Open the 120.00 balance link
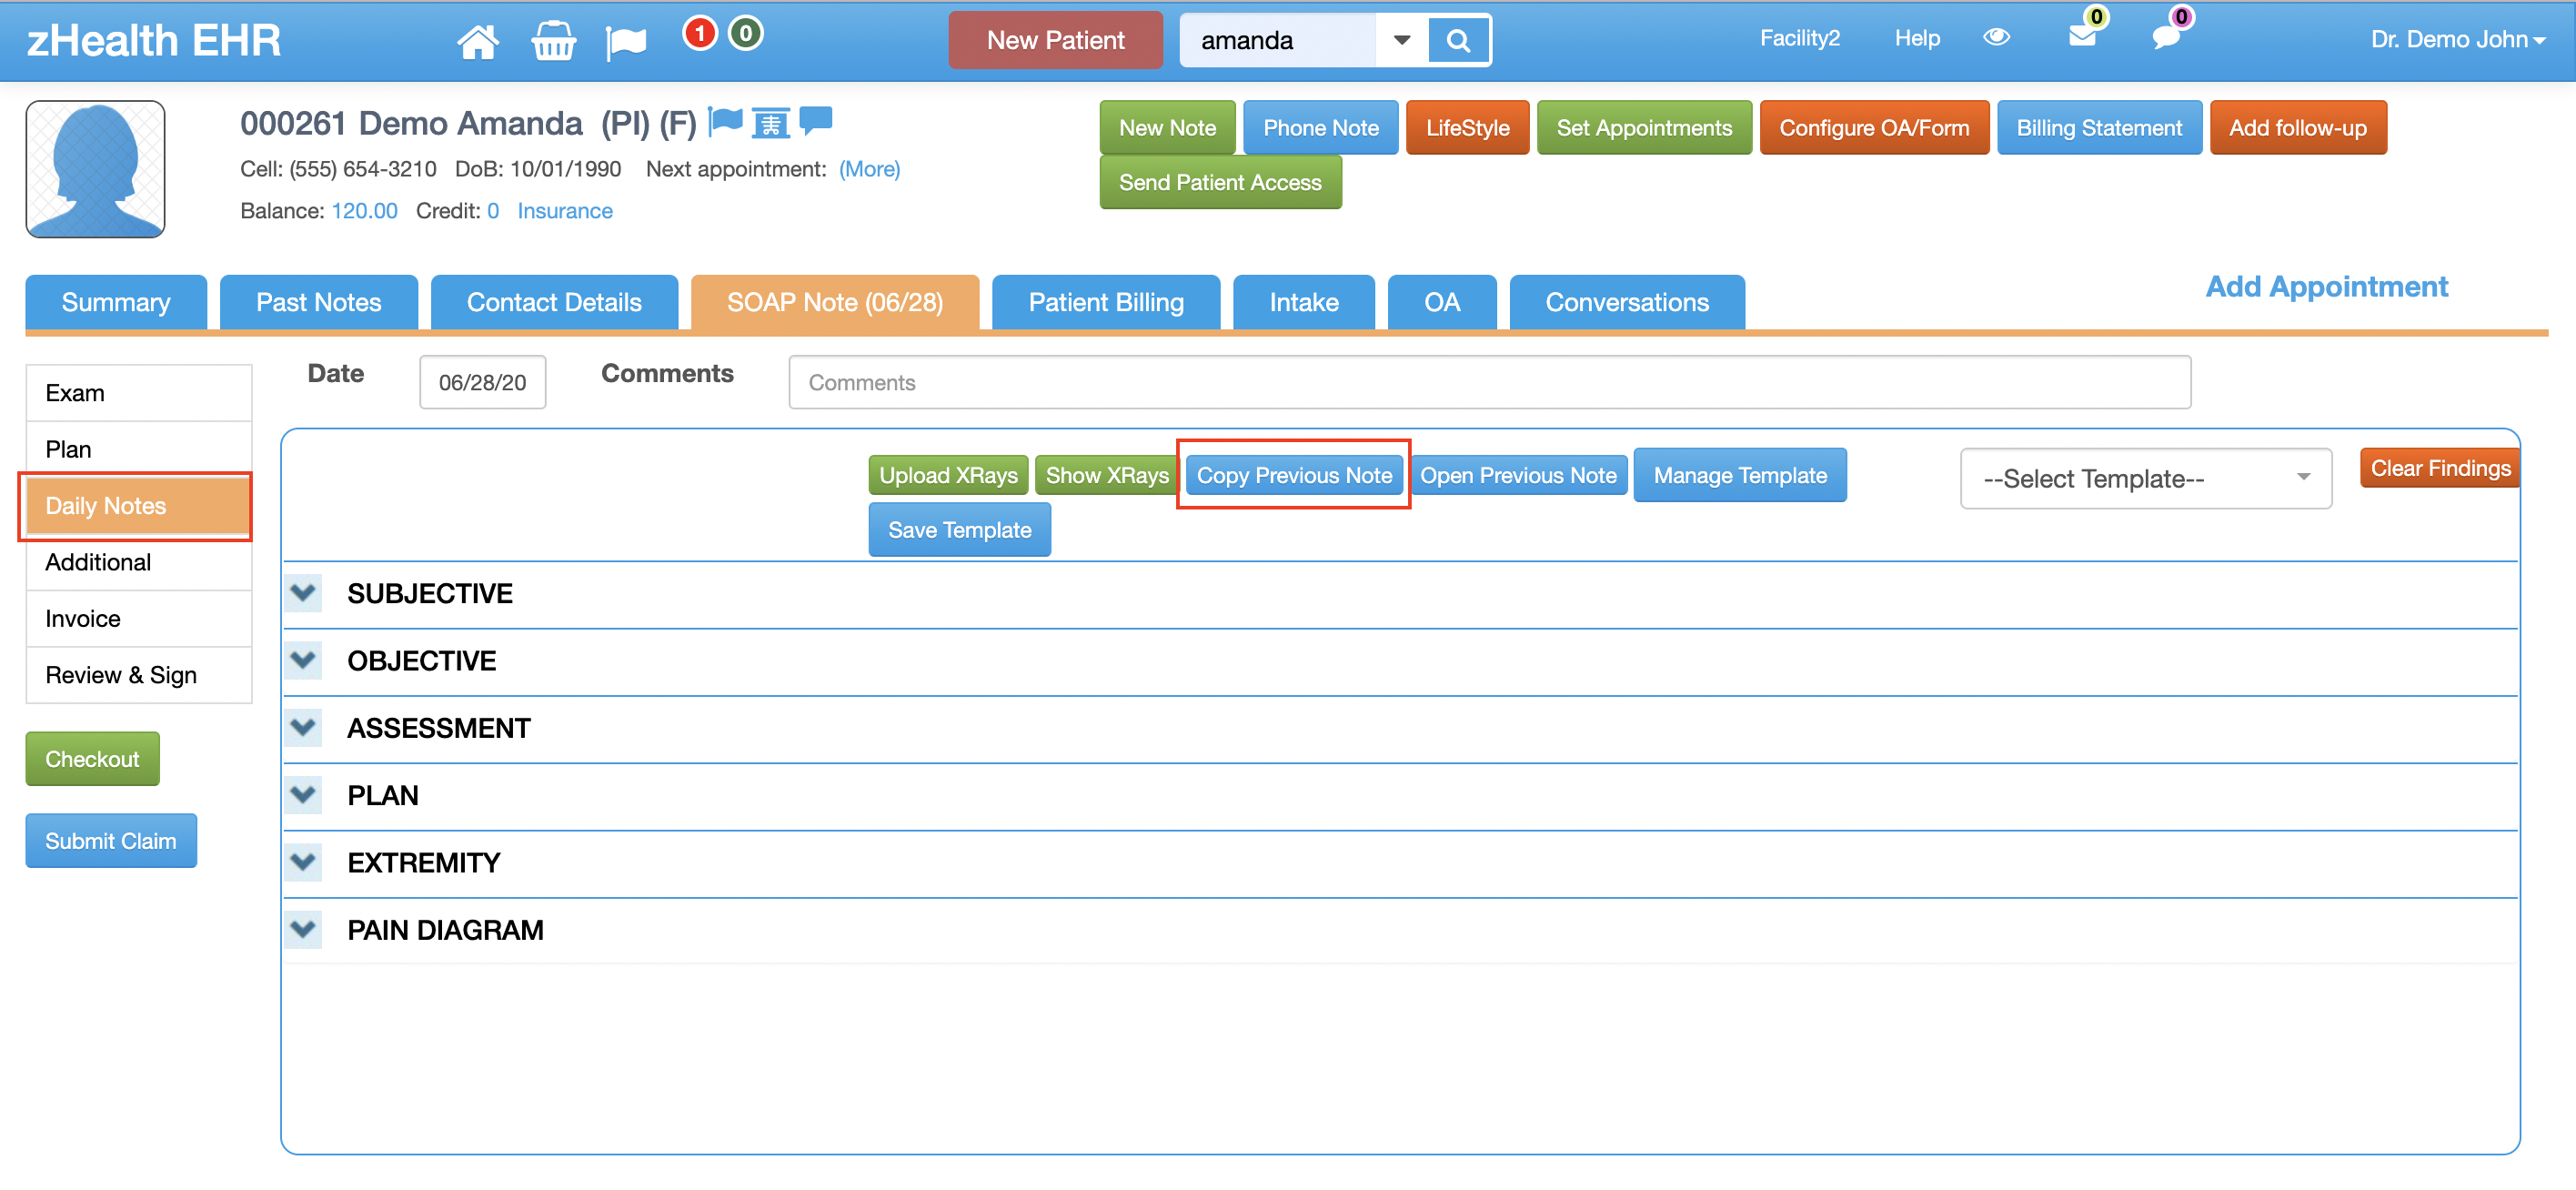 364,211
